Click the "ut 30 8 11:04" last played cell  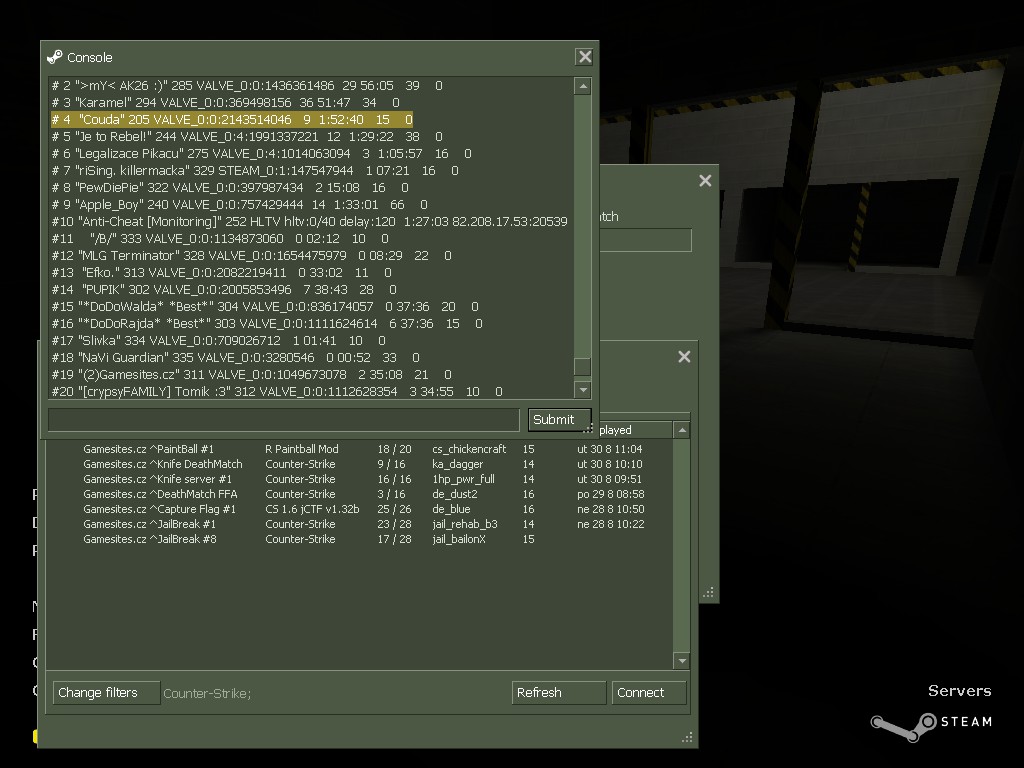click(x=609, y=449)
